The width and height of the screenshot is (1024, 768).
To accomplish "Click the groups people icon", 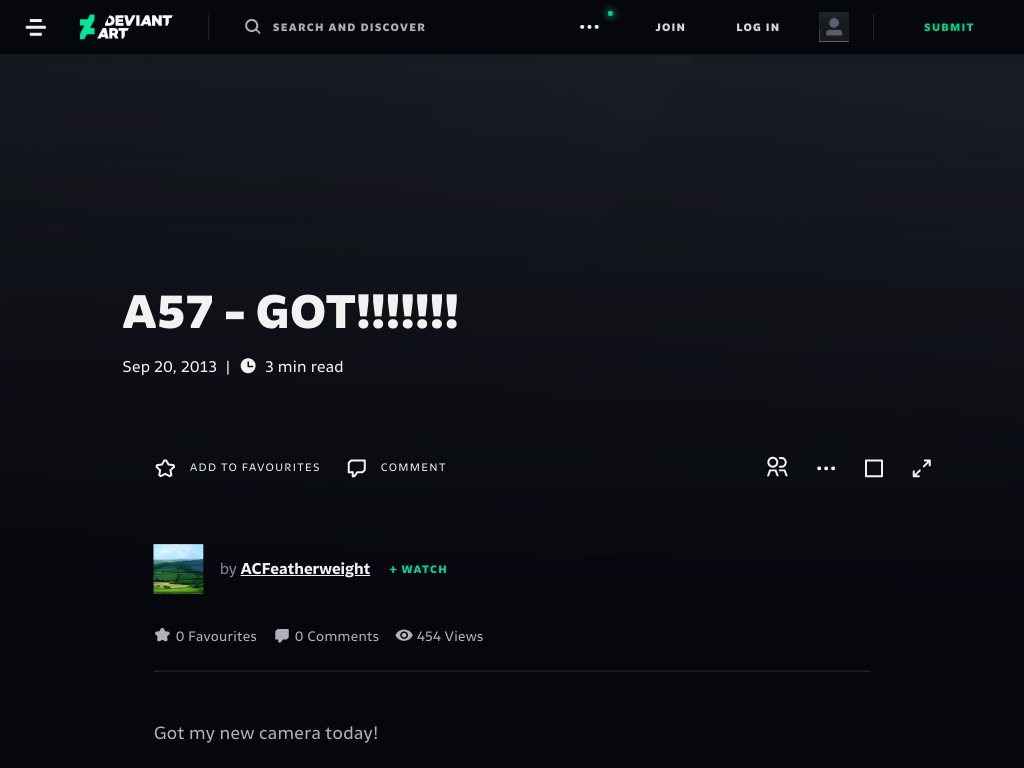I will click(777, 468).
